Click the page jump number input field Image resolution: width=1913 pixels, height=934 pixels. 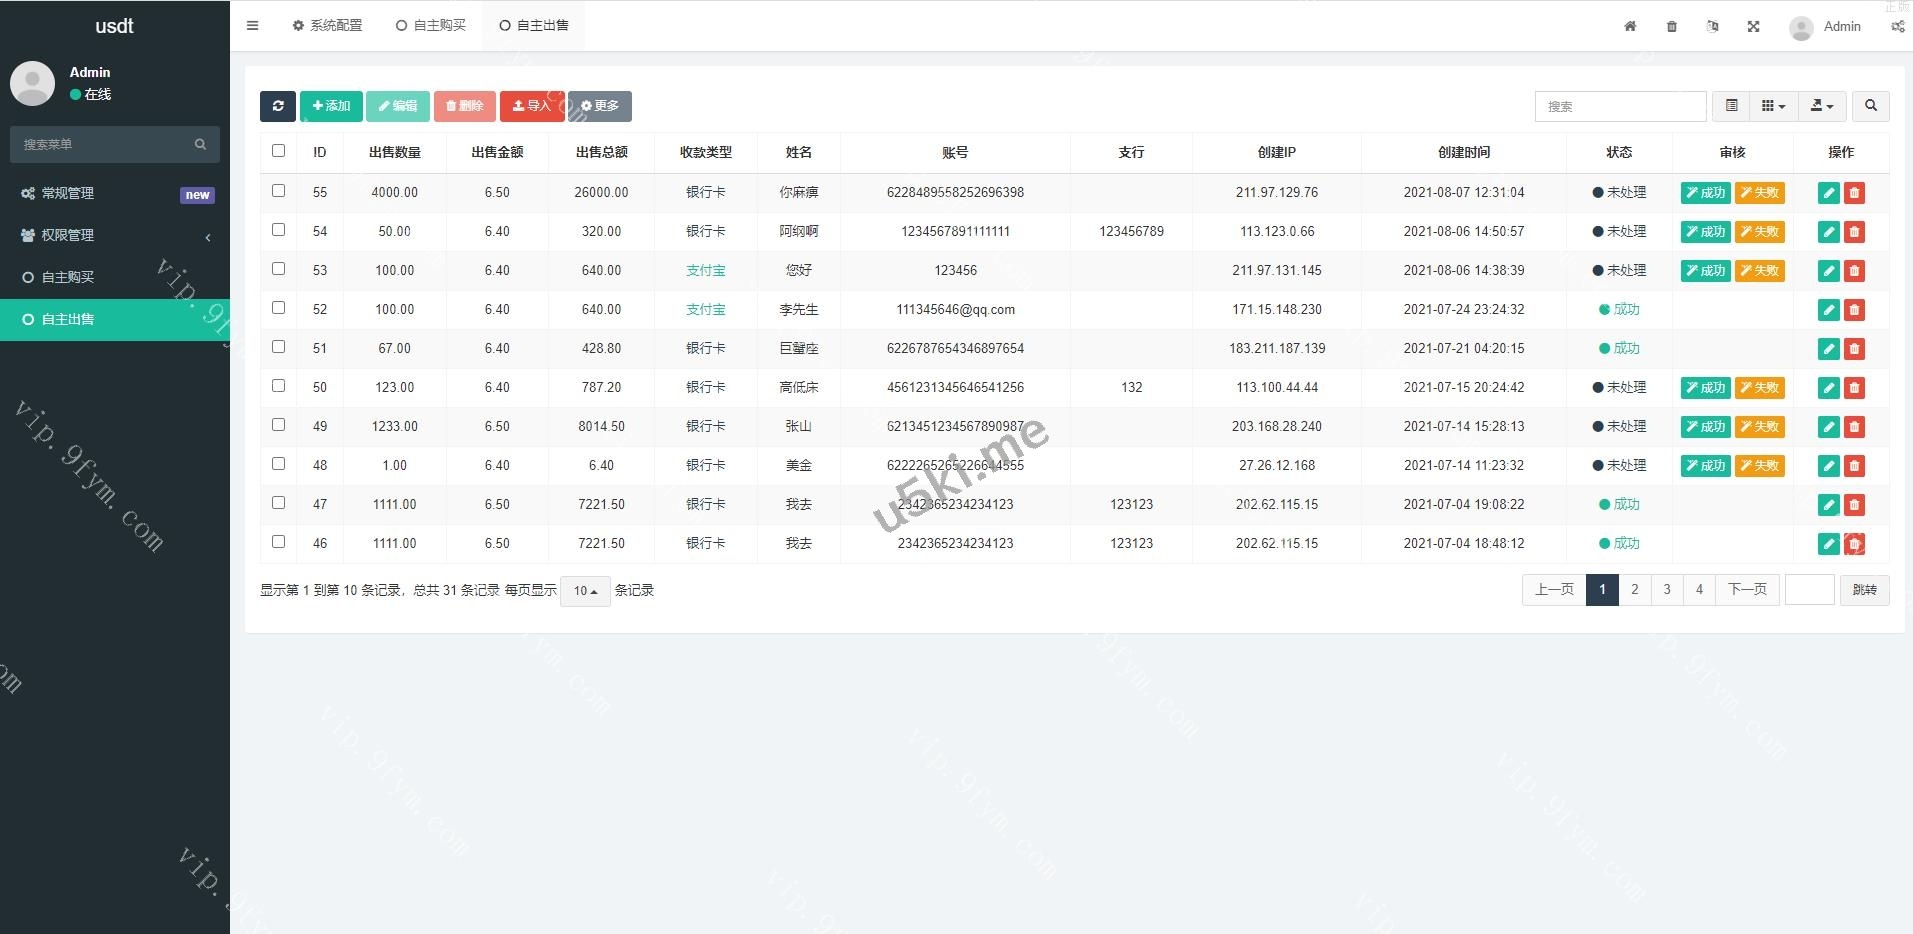pyautogui.click(x=1809, y=590)
